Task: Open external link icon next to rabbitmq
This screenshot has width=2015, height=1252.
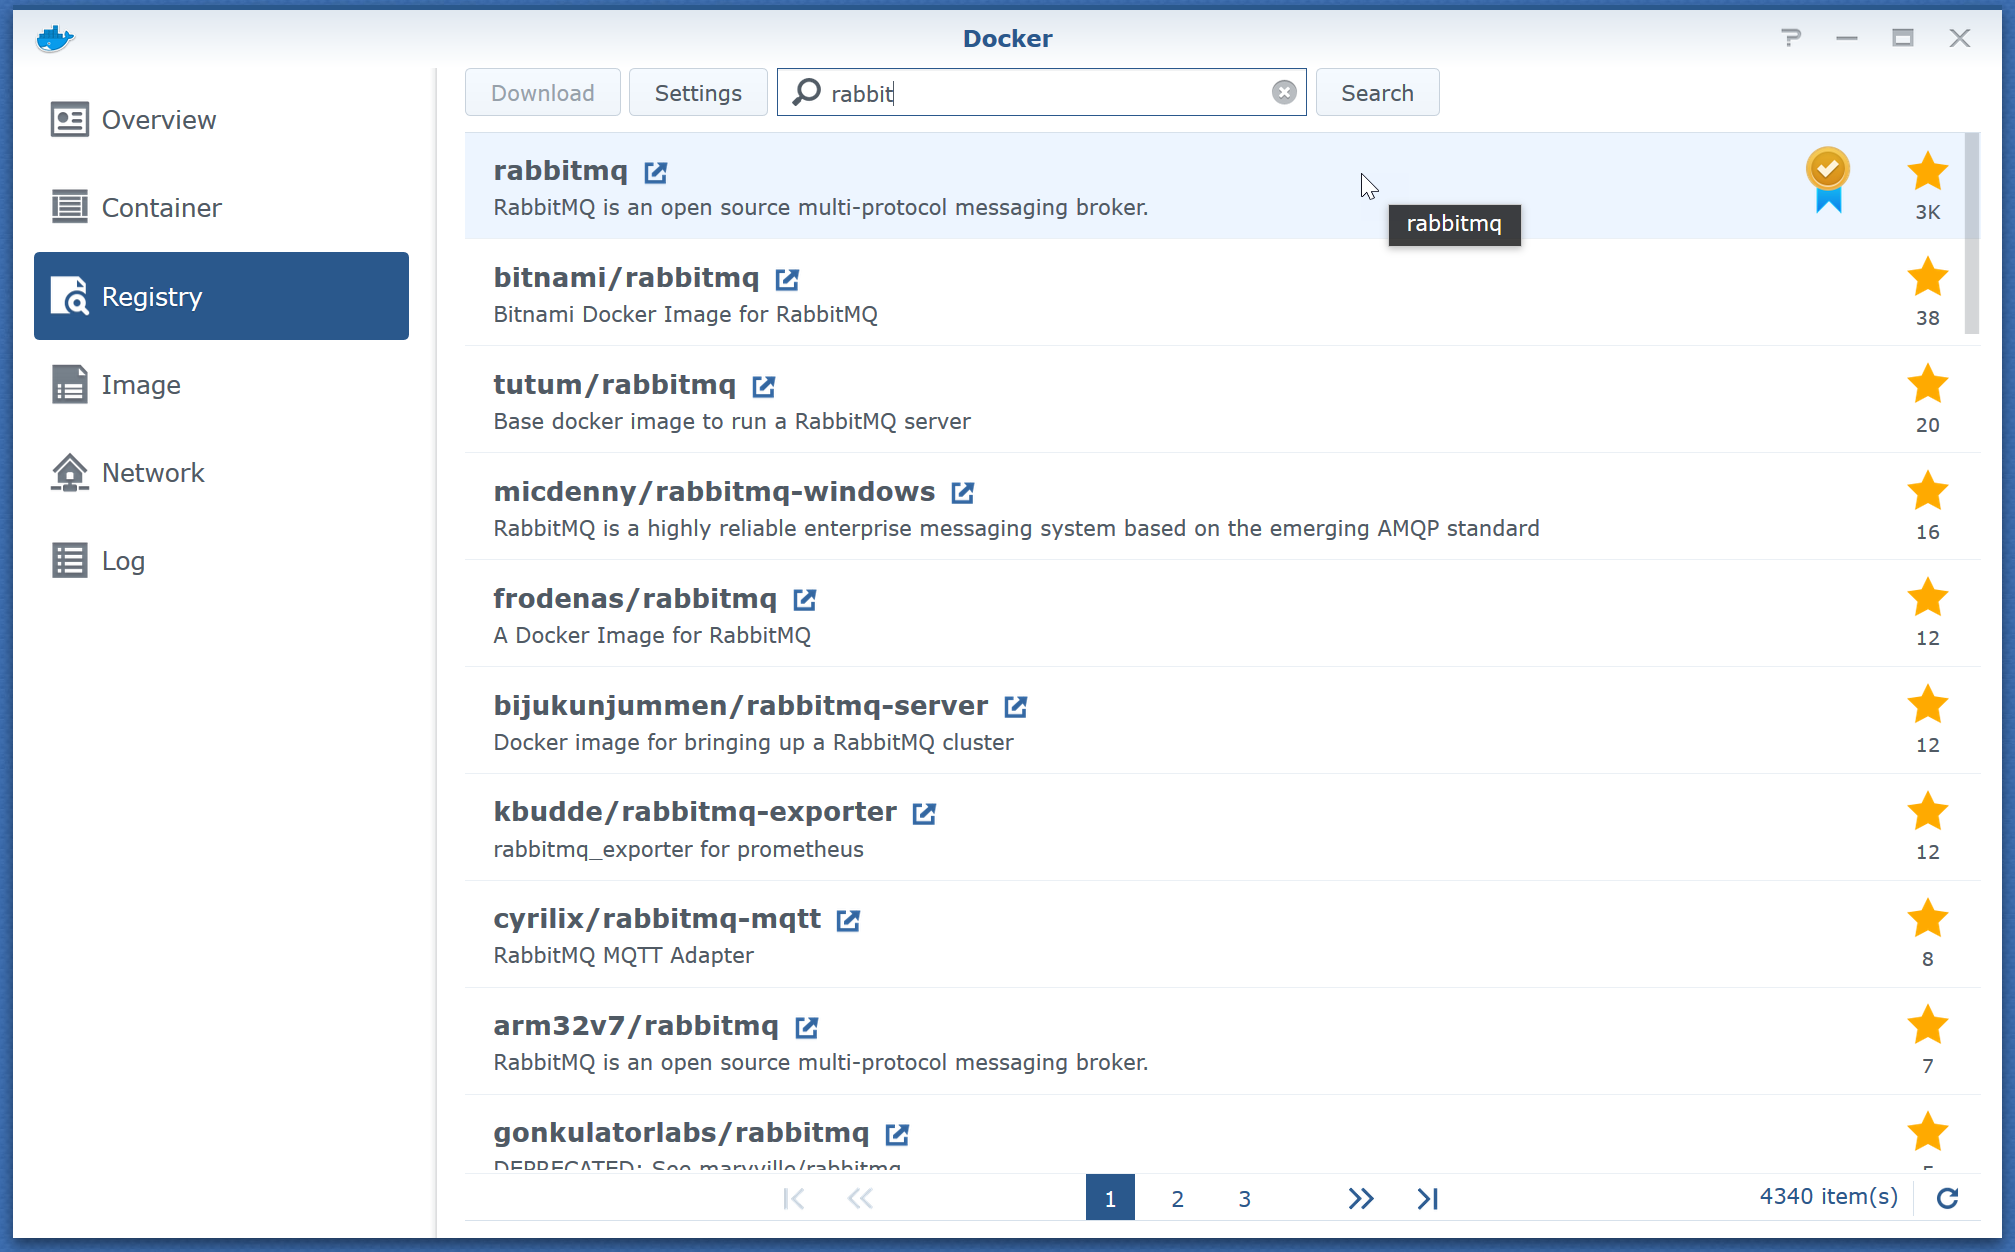Action: click(655, 172)
